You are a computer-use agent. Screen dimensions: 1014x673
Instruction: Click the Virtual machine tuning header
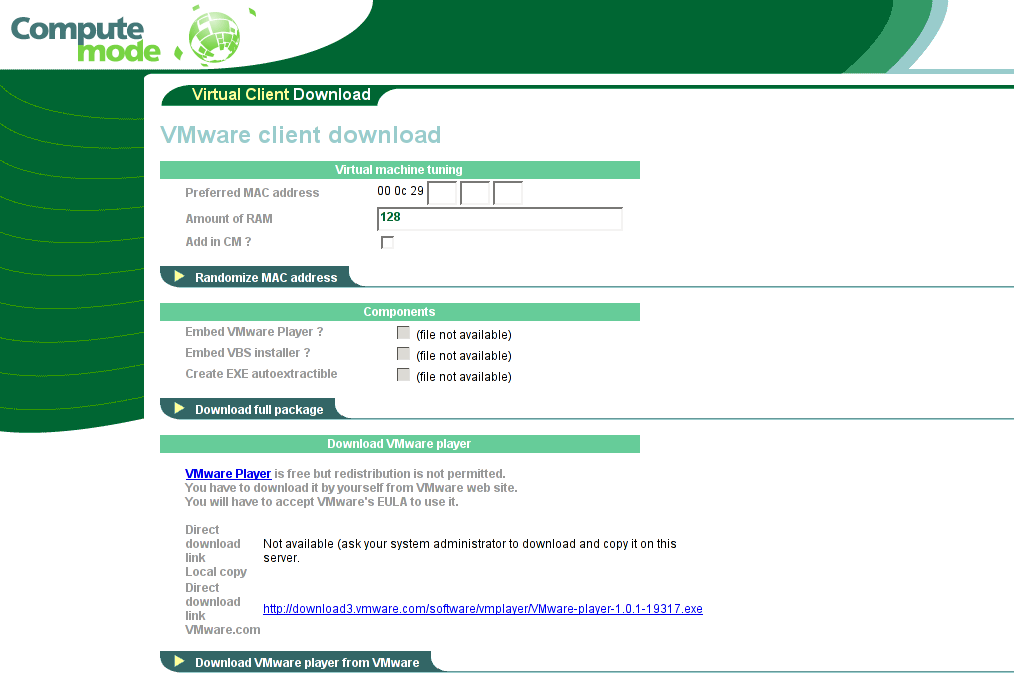(400, 170)
